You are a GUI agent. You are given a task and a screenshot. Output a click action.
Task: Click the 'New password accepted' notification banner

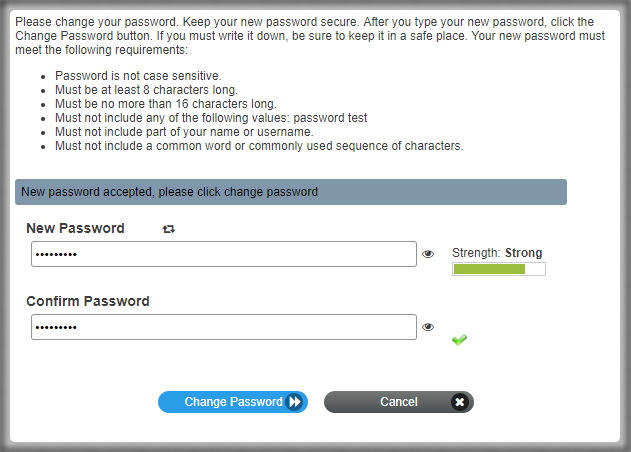[x=290, y=192]
